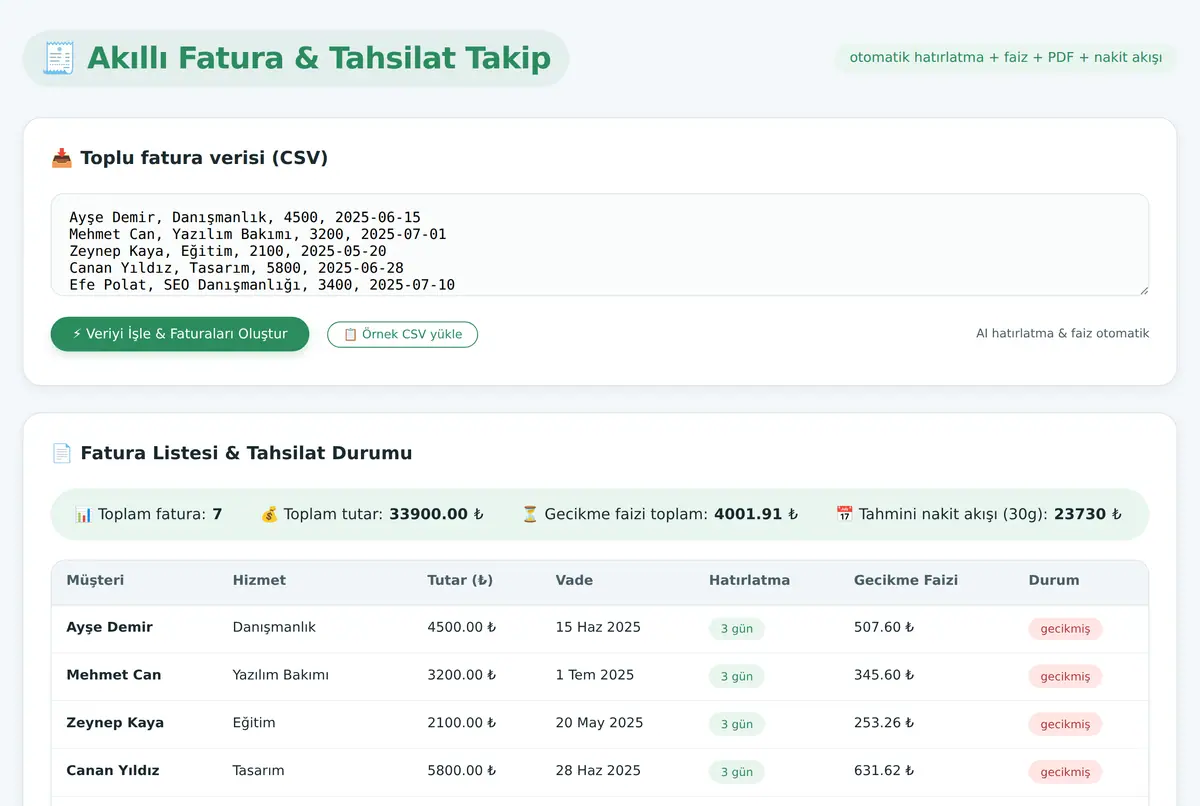The width and height of the screenshot is (1200, 806).
Task: Click the cash flow estimate 23730 ₺
Action: tap(1088, 514)
